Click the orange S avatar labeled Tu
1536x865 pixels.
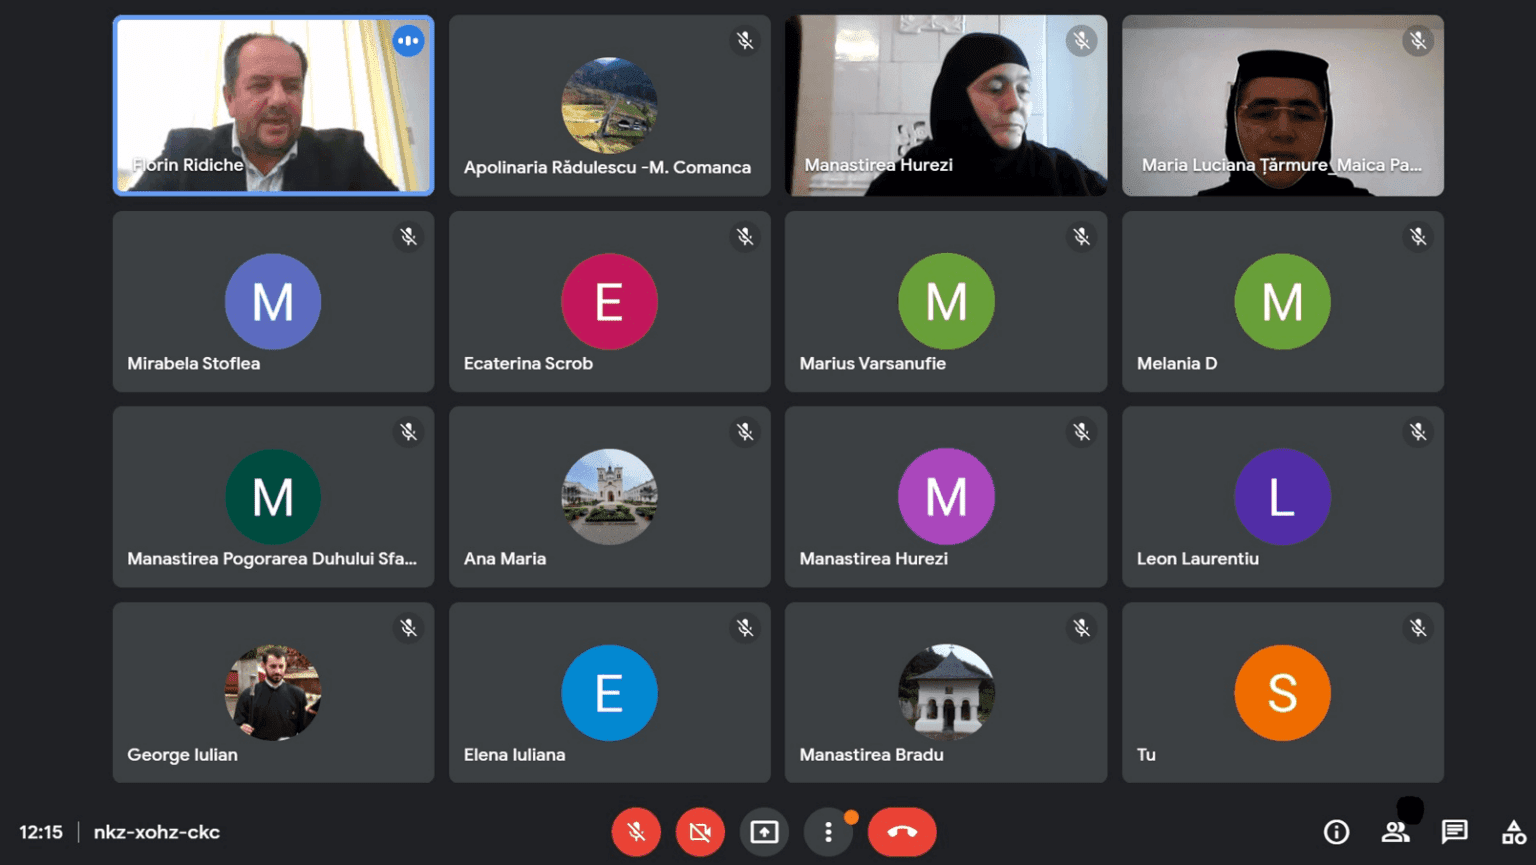1282,692
